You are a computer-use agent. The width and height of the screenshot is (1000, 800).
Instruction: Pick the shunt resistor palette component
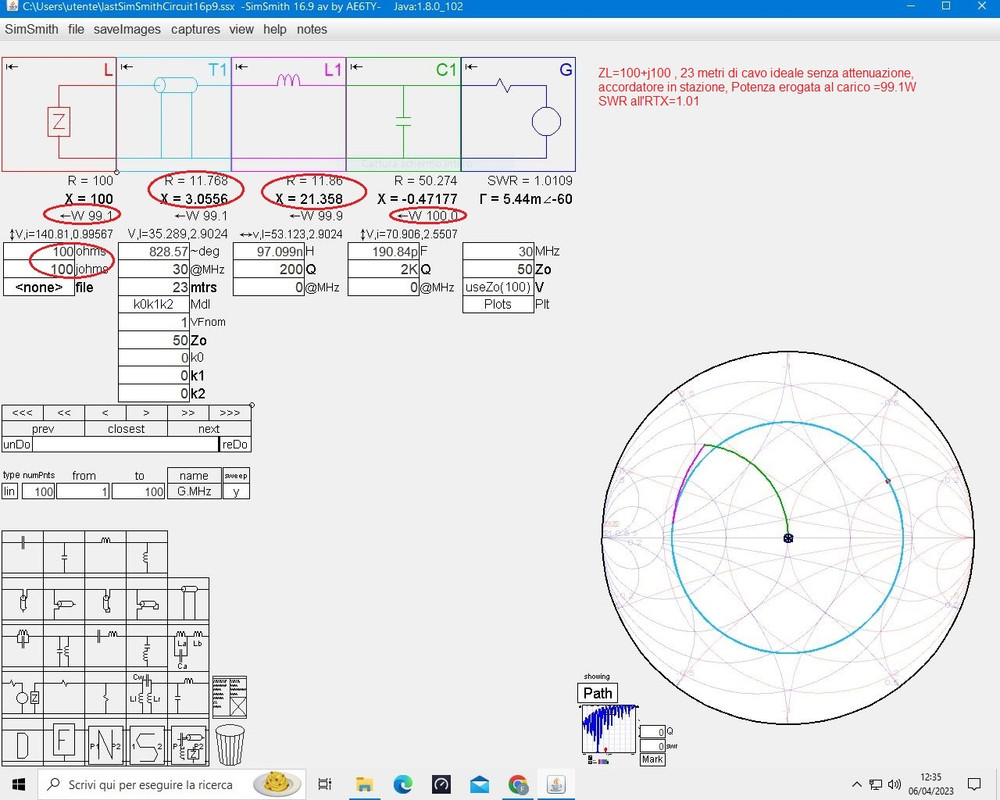pyautogui.click(x=105, y=693)
